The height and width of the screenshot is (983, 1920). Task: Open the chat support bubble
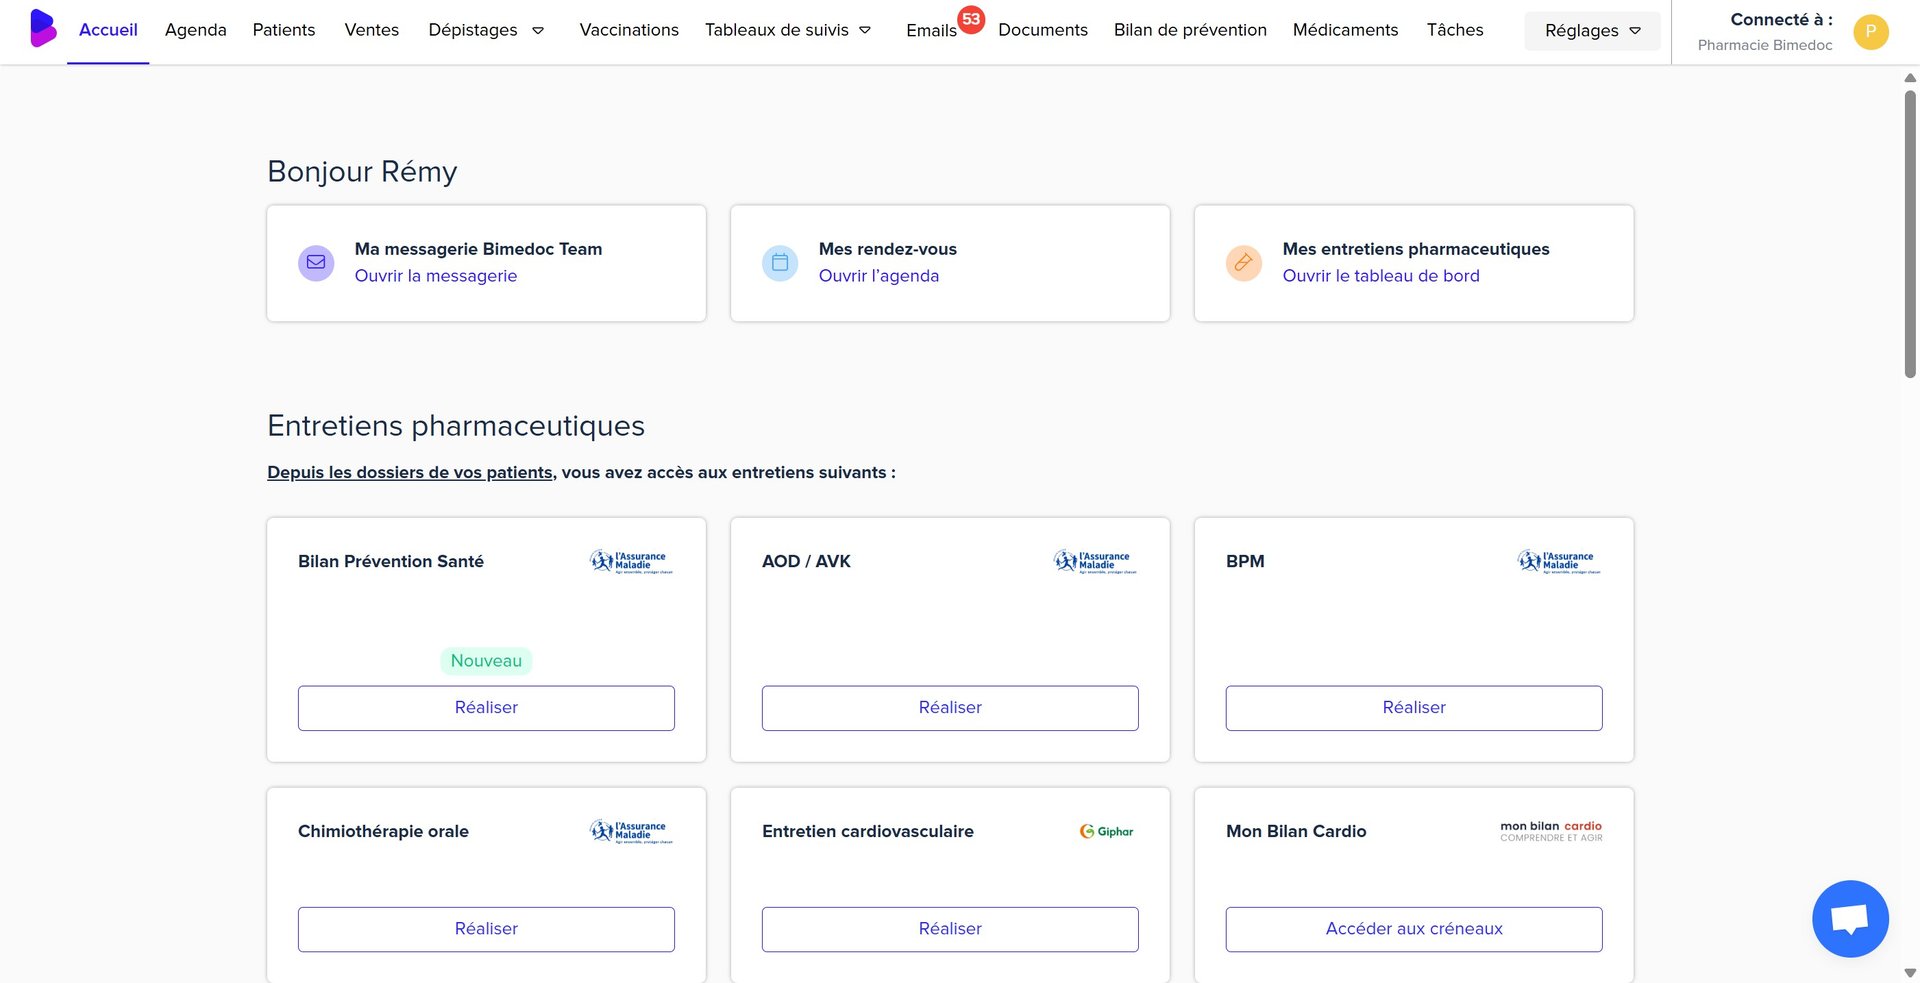pyautogui.click(x=1850, y=918)
